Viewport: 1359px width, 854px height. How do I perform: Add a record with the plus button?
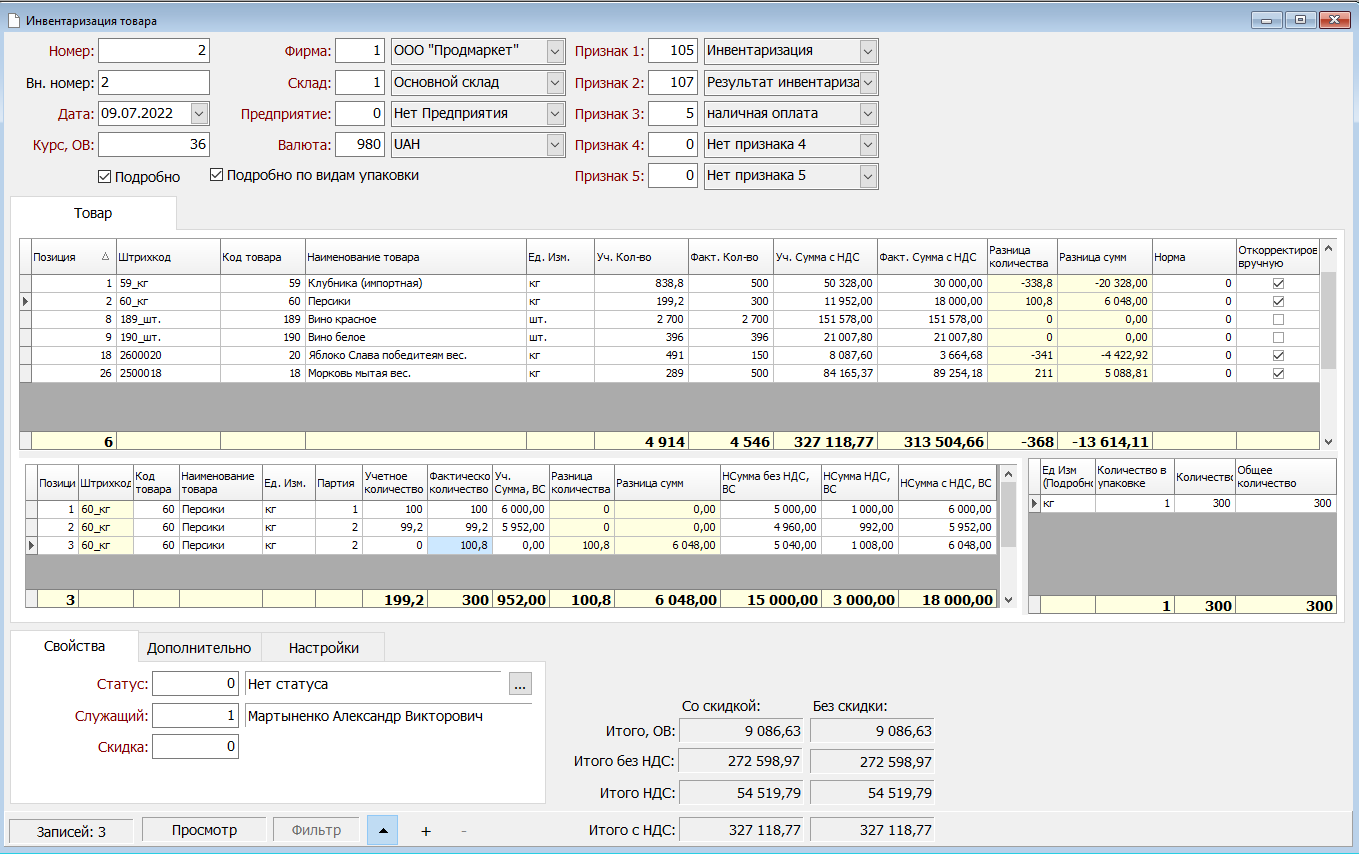click(x=425, y=831)
